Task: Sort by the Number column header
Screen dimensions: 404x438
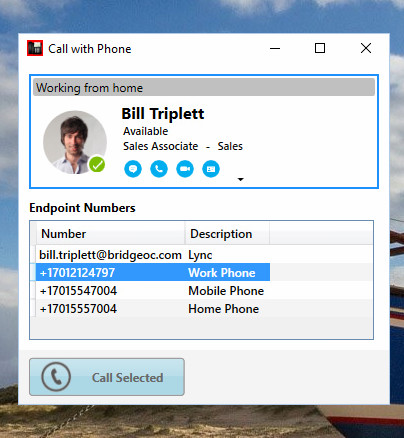Action: pyautogui.click(x=110, y=234)
